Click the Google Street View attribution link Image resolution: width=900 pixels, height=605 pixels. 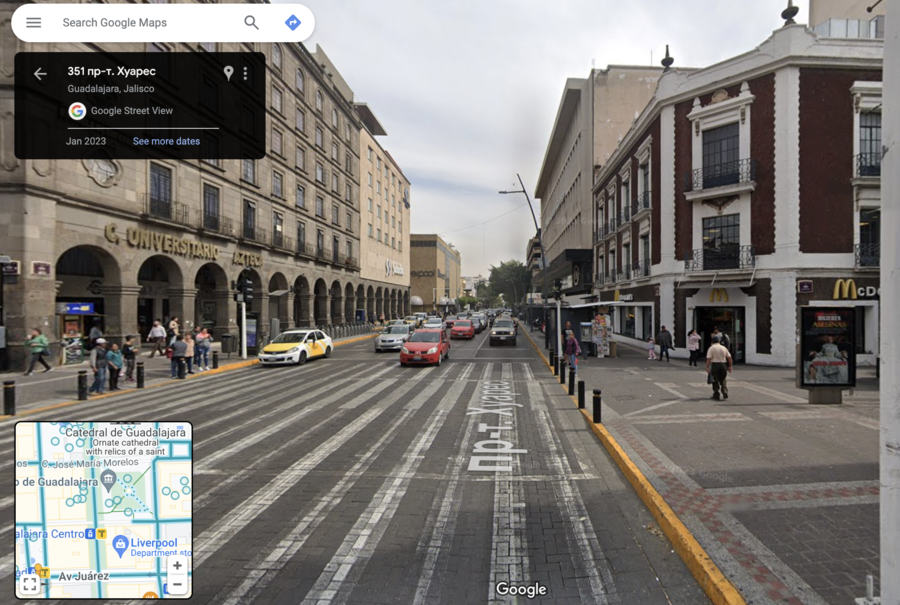pos(131,111)
